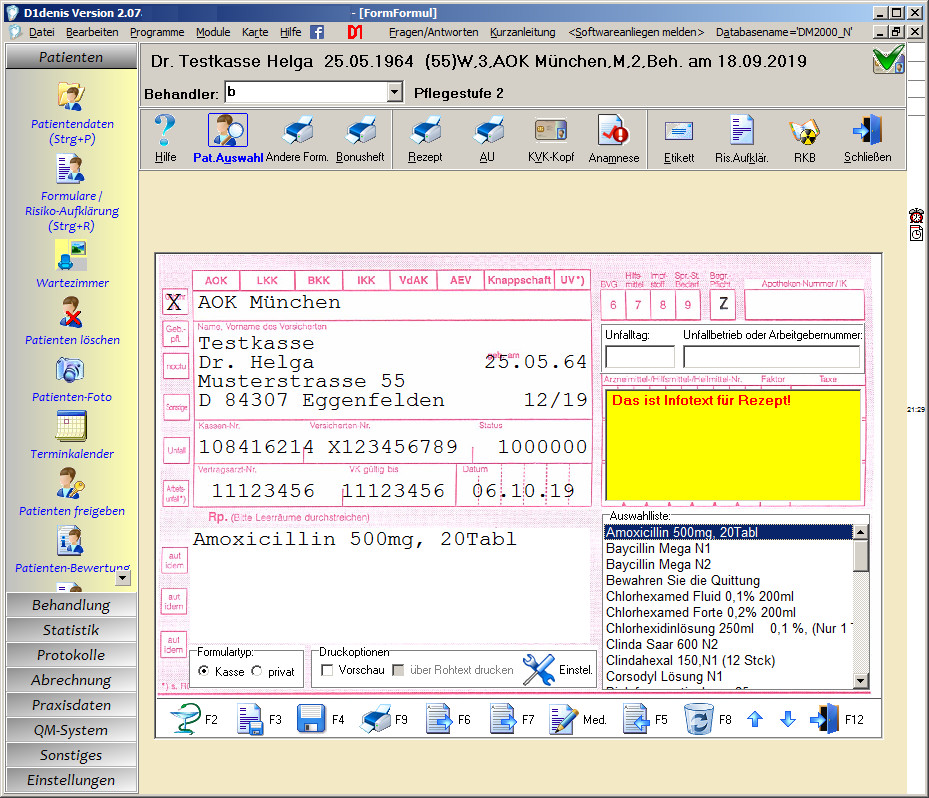Open the Programme menu
This screenshot has height=798, width=929.
(157, 32)
